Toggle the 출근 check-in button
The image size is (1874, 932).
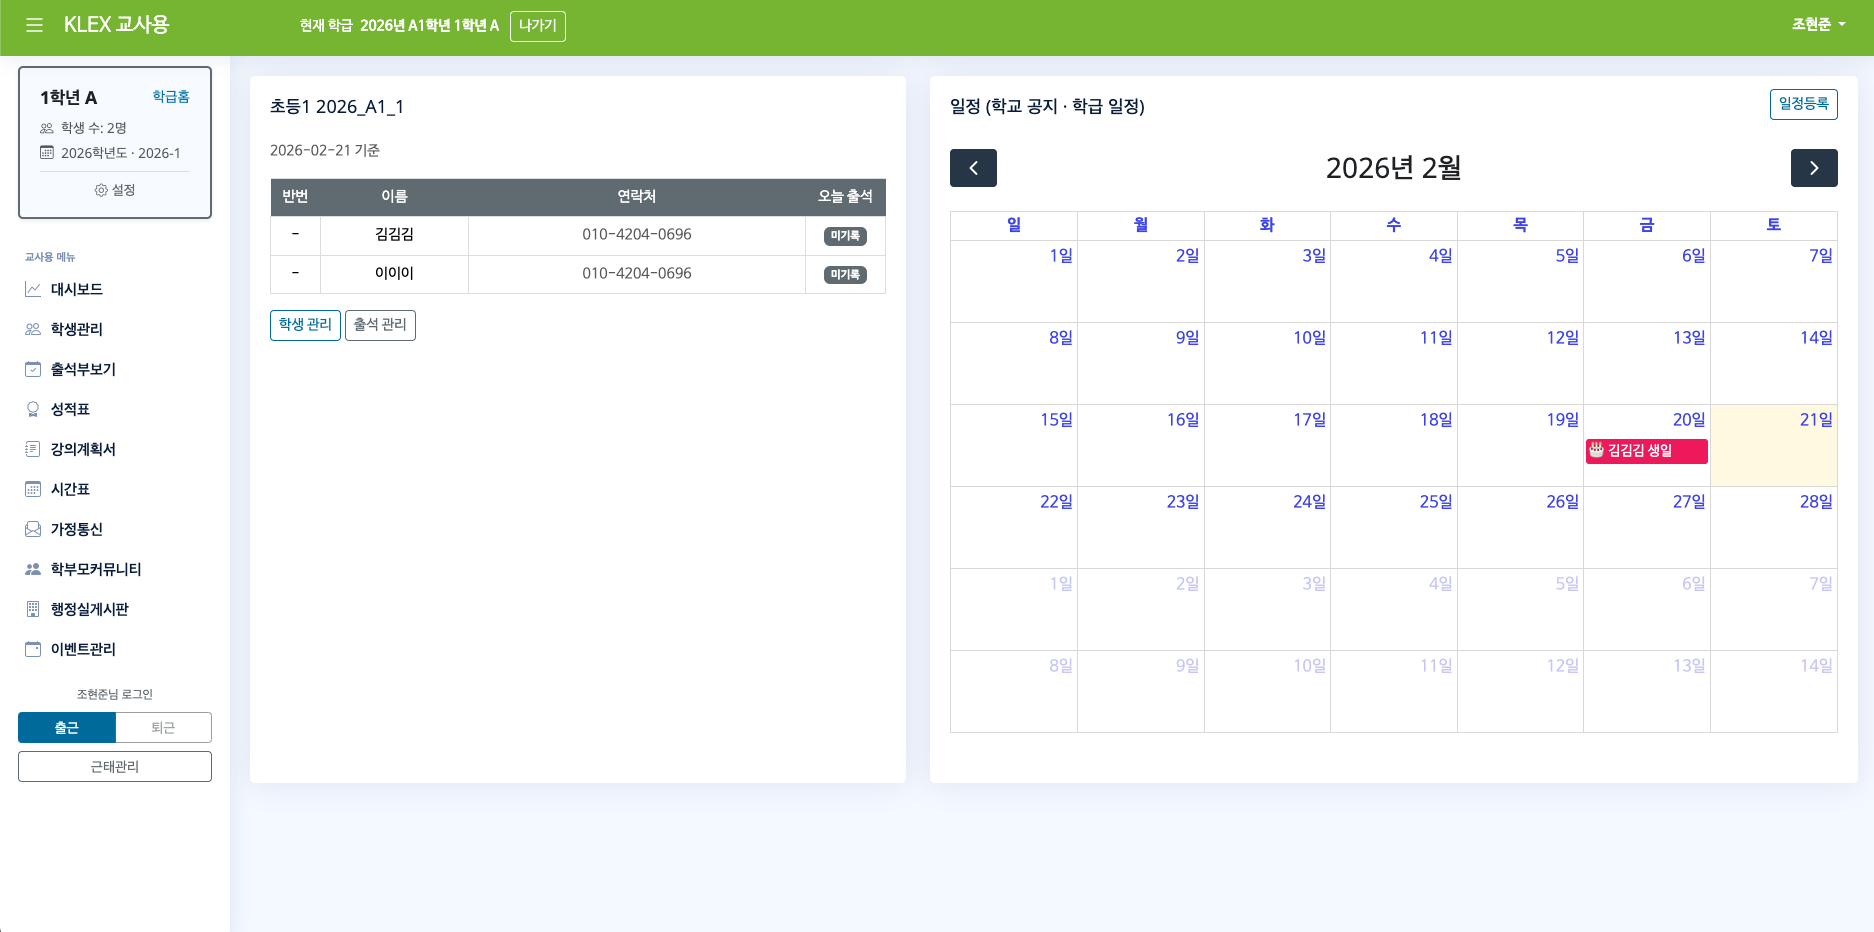[x=67, y=727]
